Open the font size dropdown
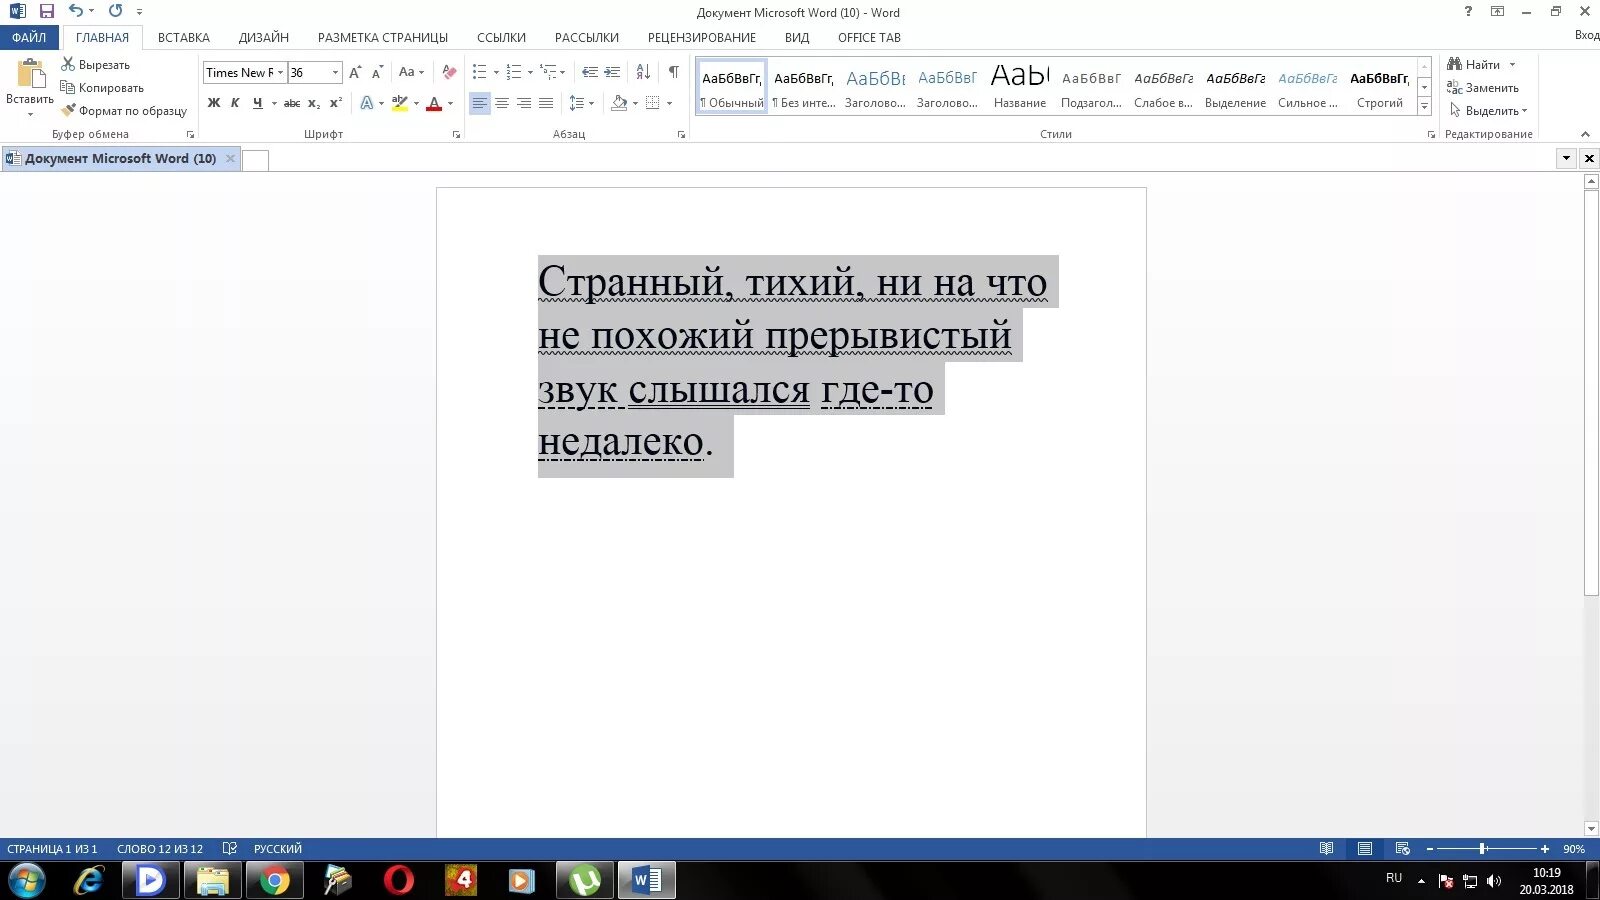The image size is (1600, 900). [x=333, y=72]
